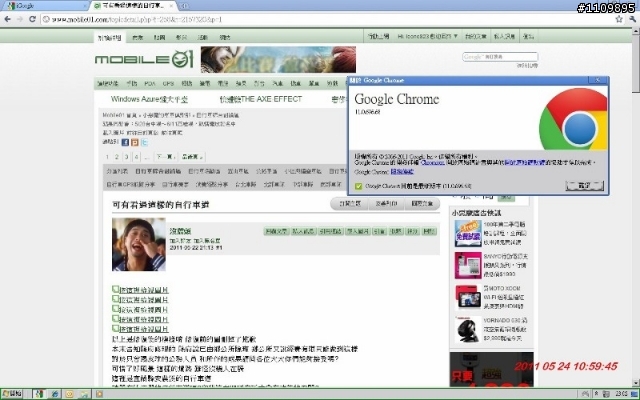Image resolution: width=640 pixels, height=400 pixels.
Task: Select the 討論群組 top navigation tab
Action: click(109, 38)
